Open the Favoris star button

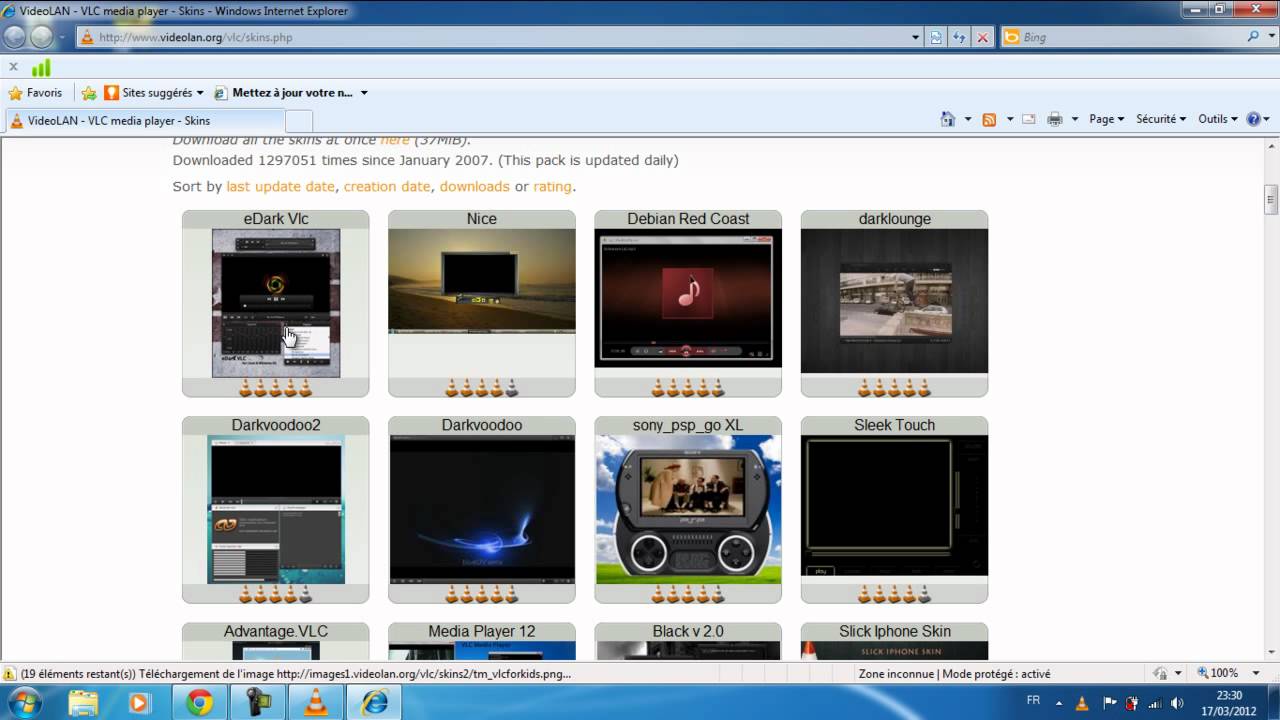pos(35,93)
